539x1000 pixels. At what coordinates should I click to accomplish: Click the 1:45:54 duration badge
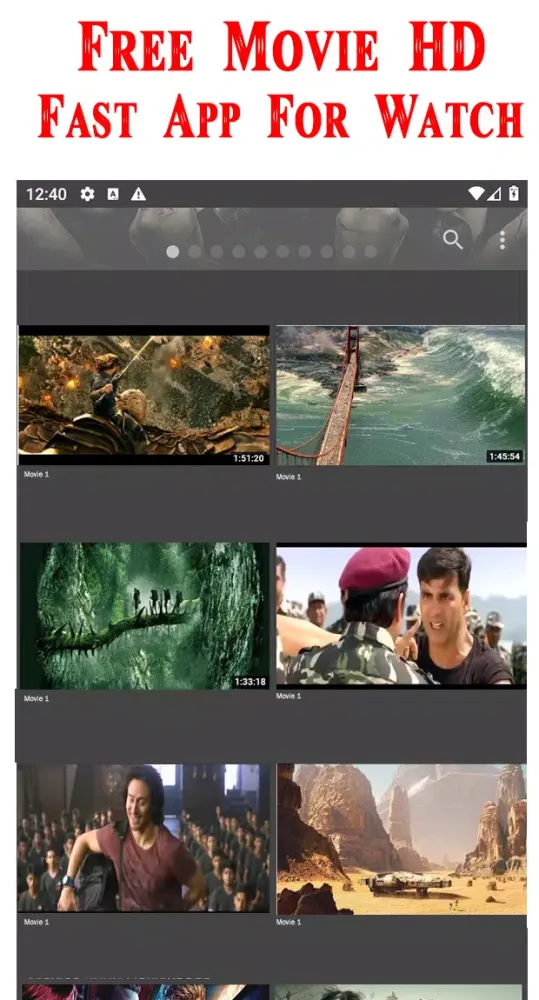[504, 457]
